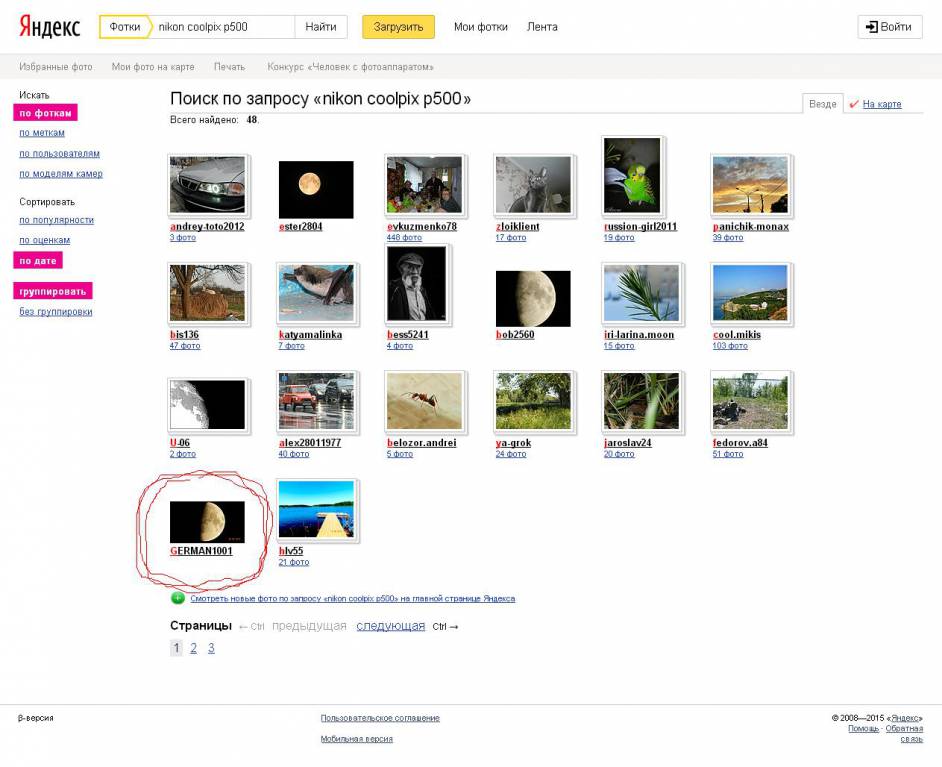The image size is (942, 767).
Task: Select search filter по меткам
Action: tap(42, 133)
